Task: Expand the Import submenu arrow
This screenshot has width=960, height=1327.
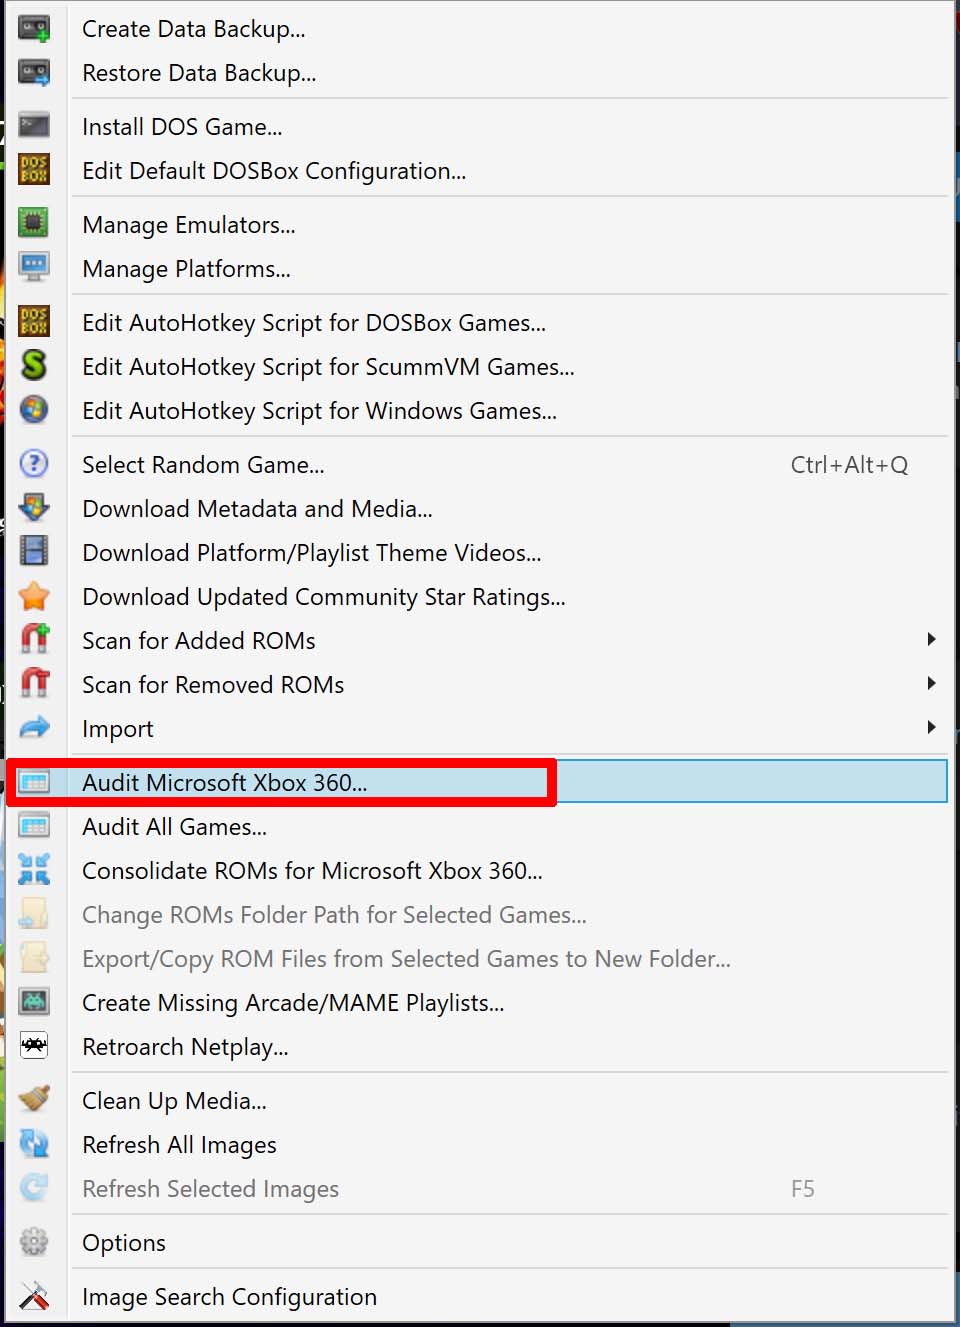Action: click(931, 728)
